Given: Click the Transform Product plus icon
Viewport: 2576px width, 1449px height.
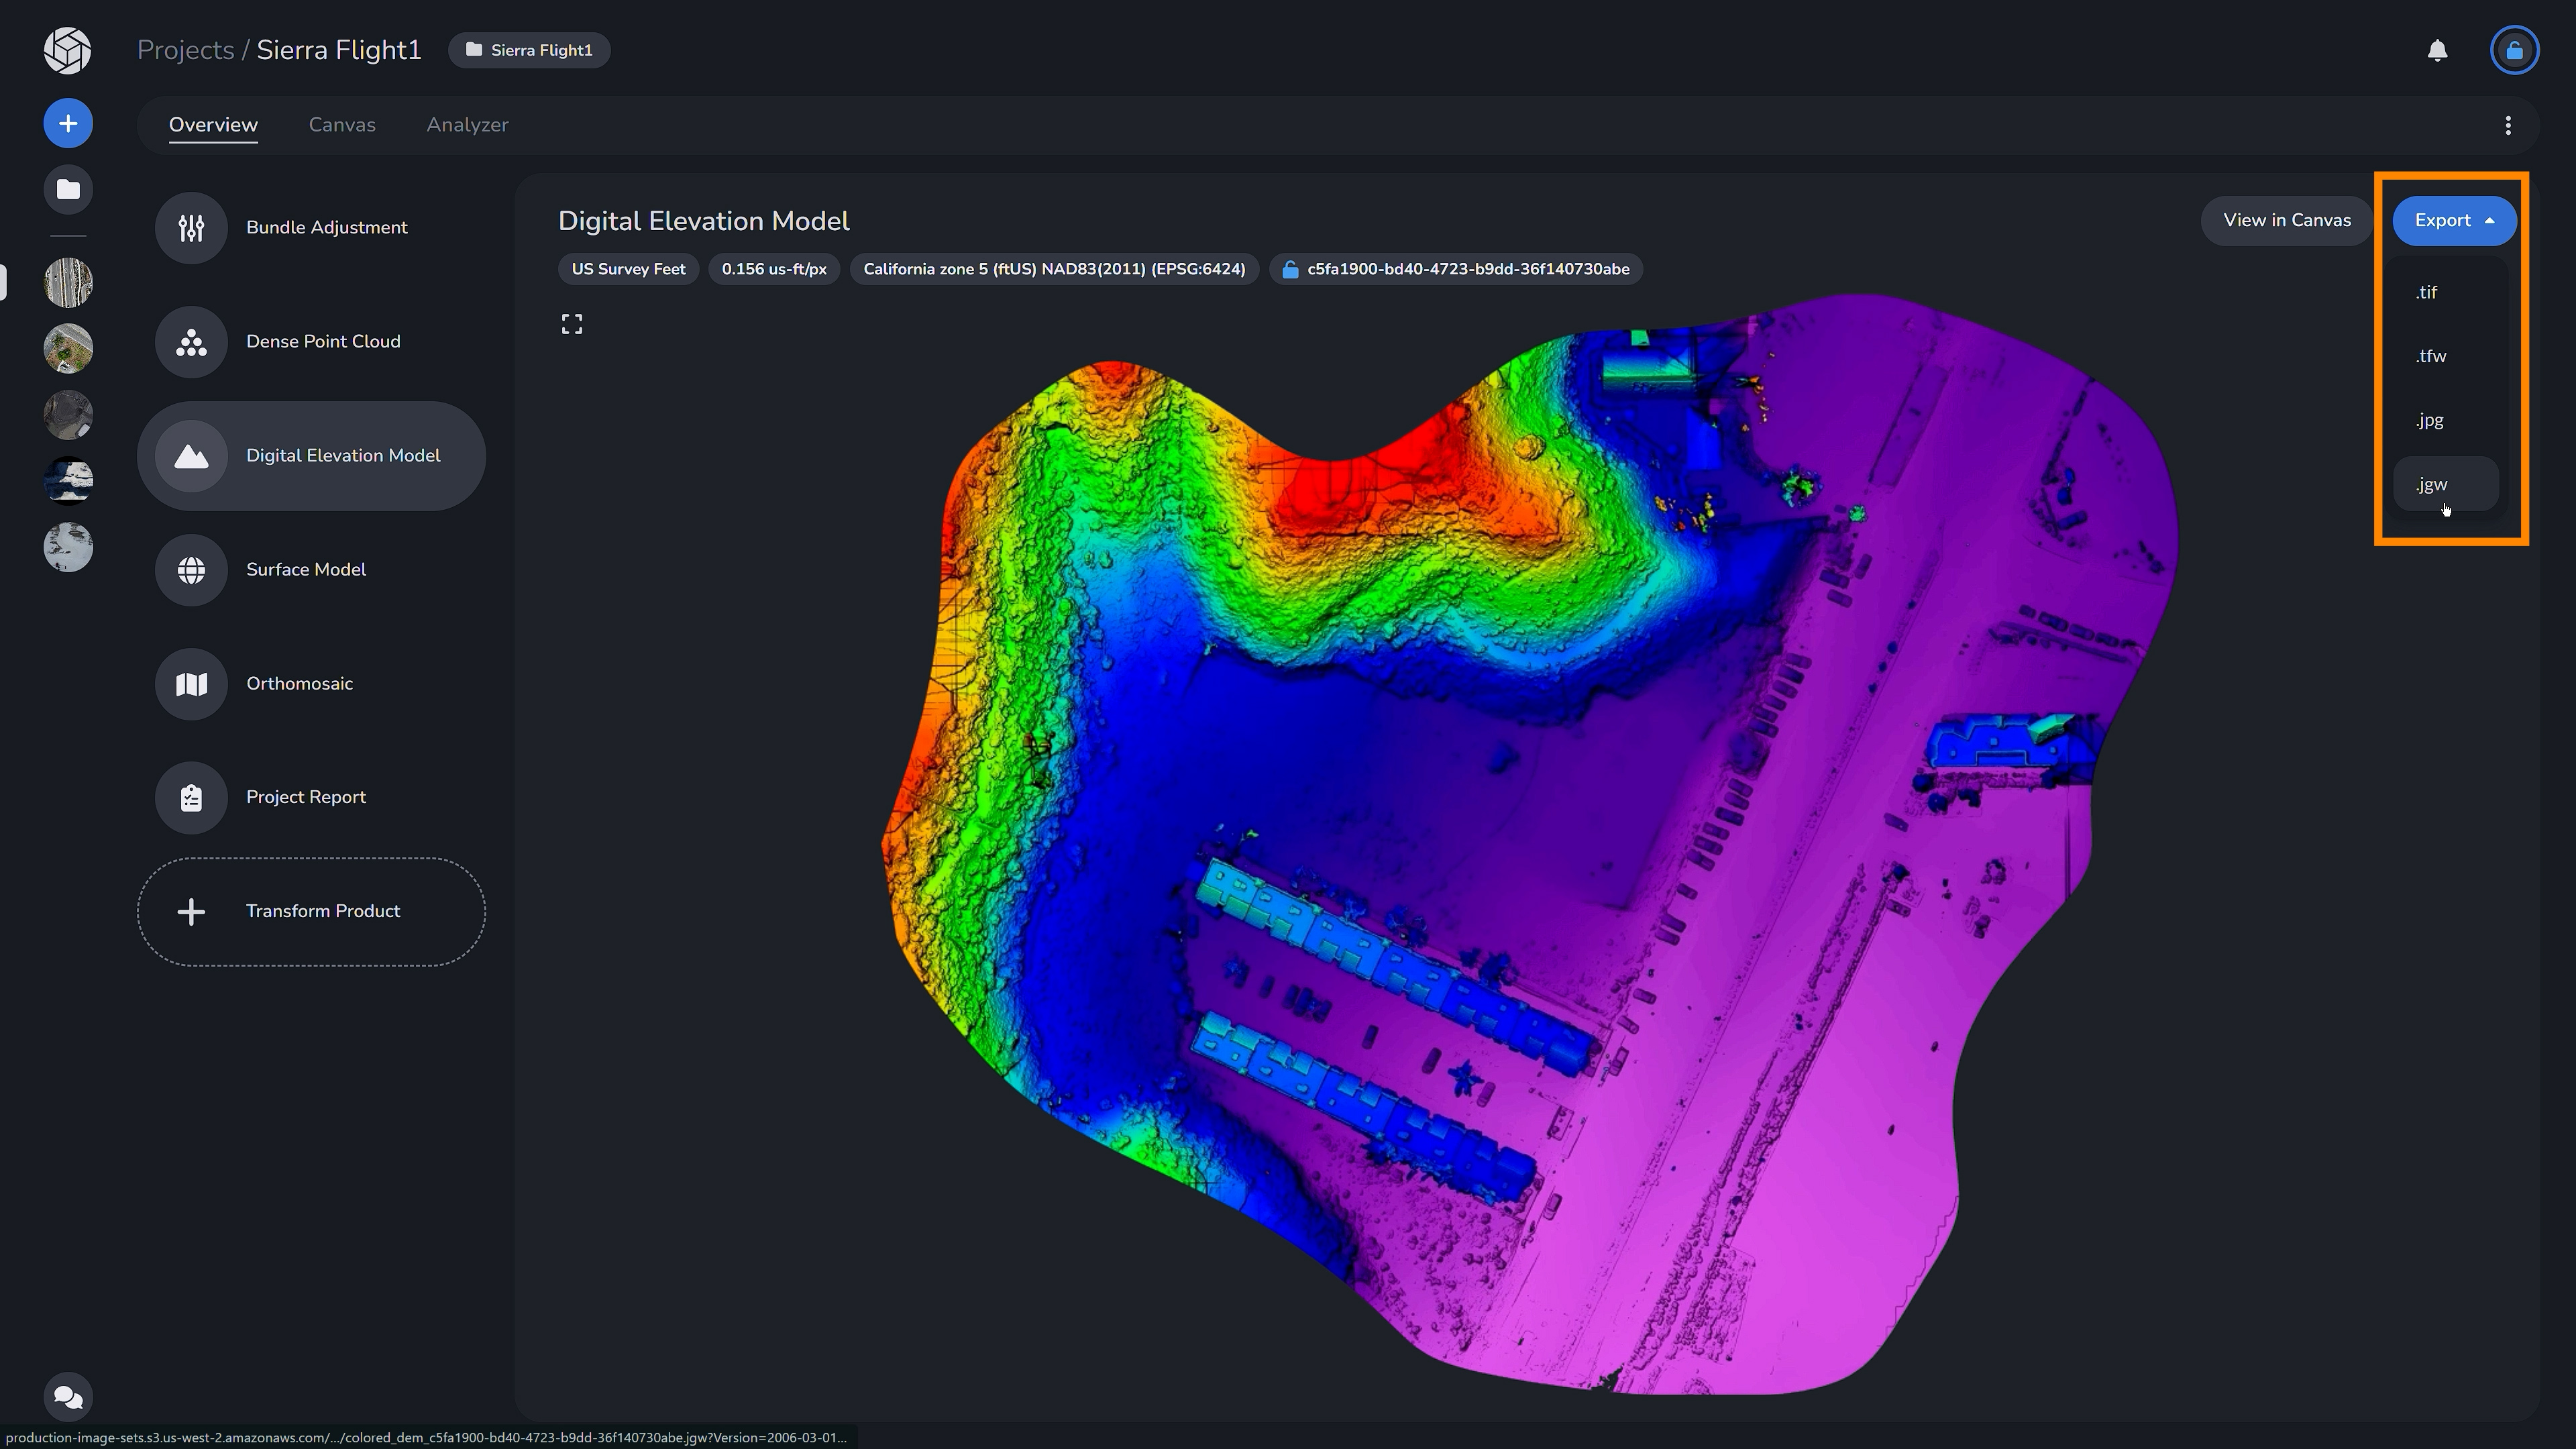Looking at the screenshot, I should tap(191, 912).
